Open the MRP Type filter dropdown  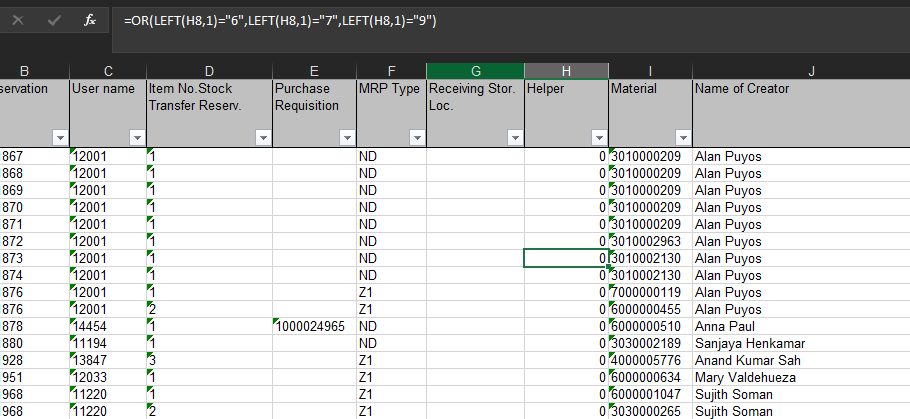pos(417,138)
